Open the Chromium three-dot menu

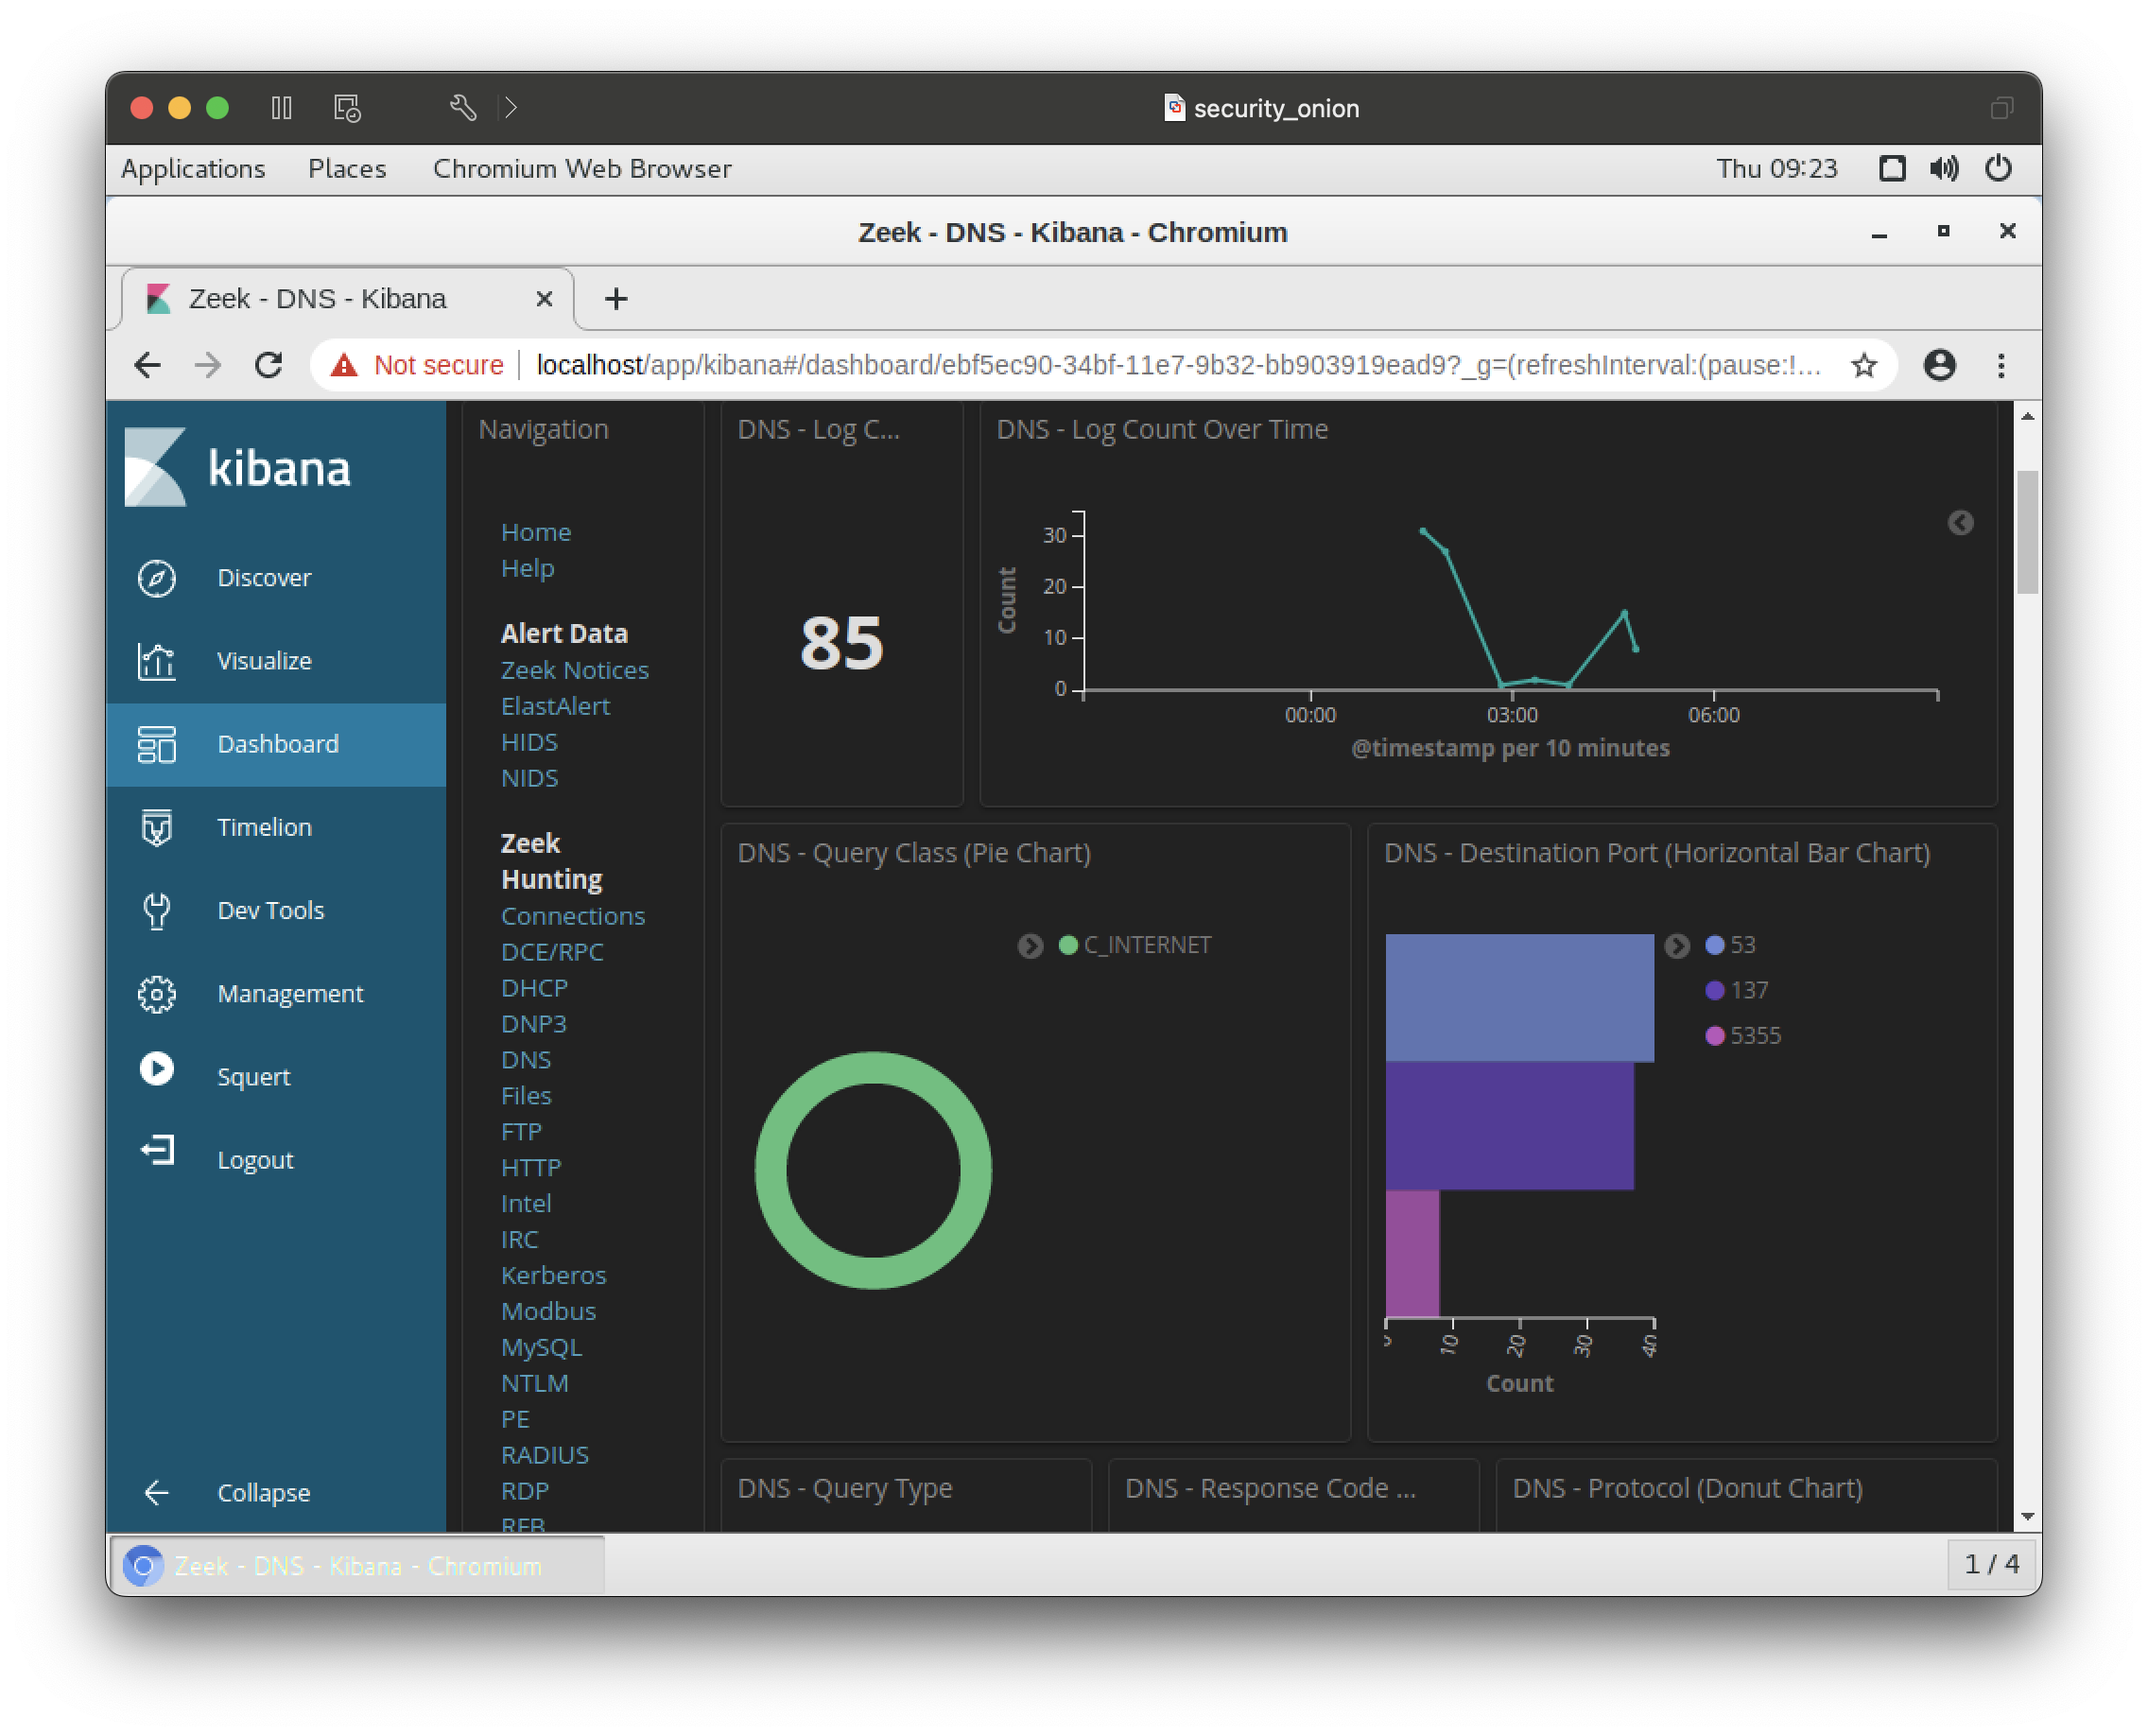click(2001, 365)
